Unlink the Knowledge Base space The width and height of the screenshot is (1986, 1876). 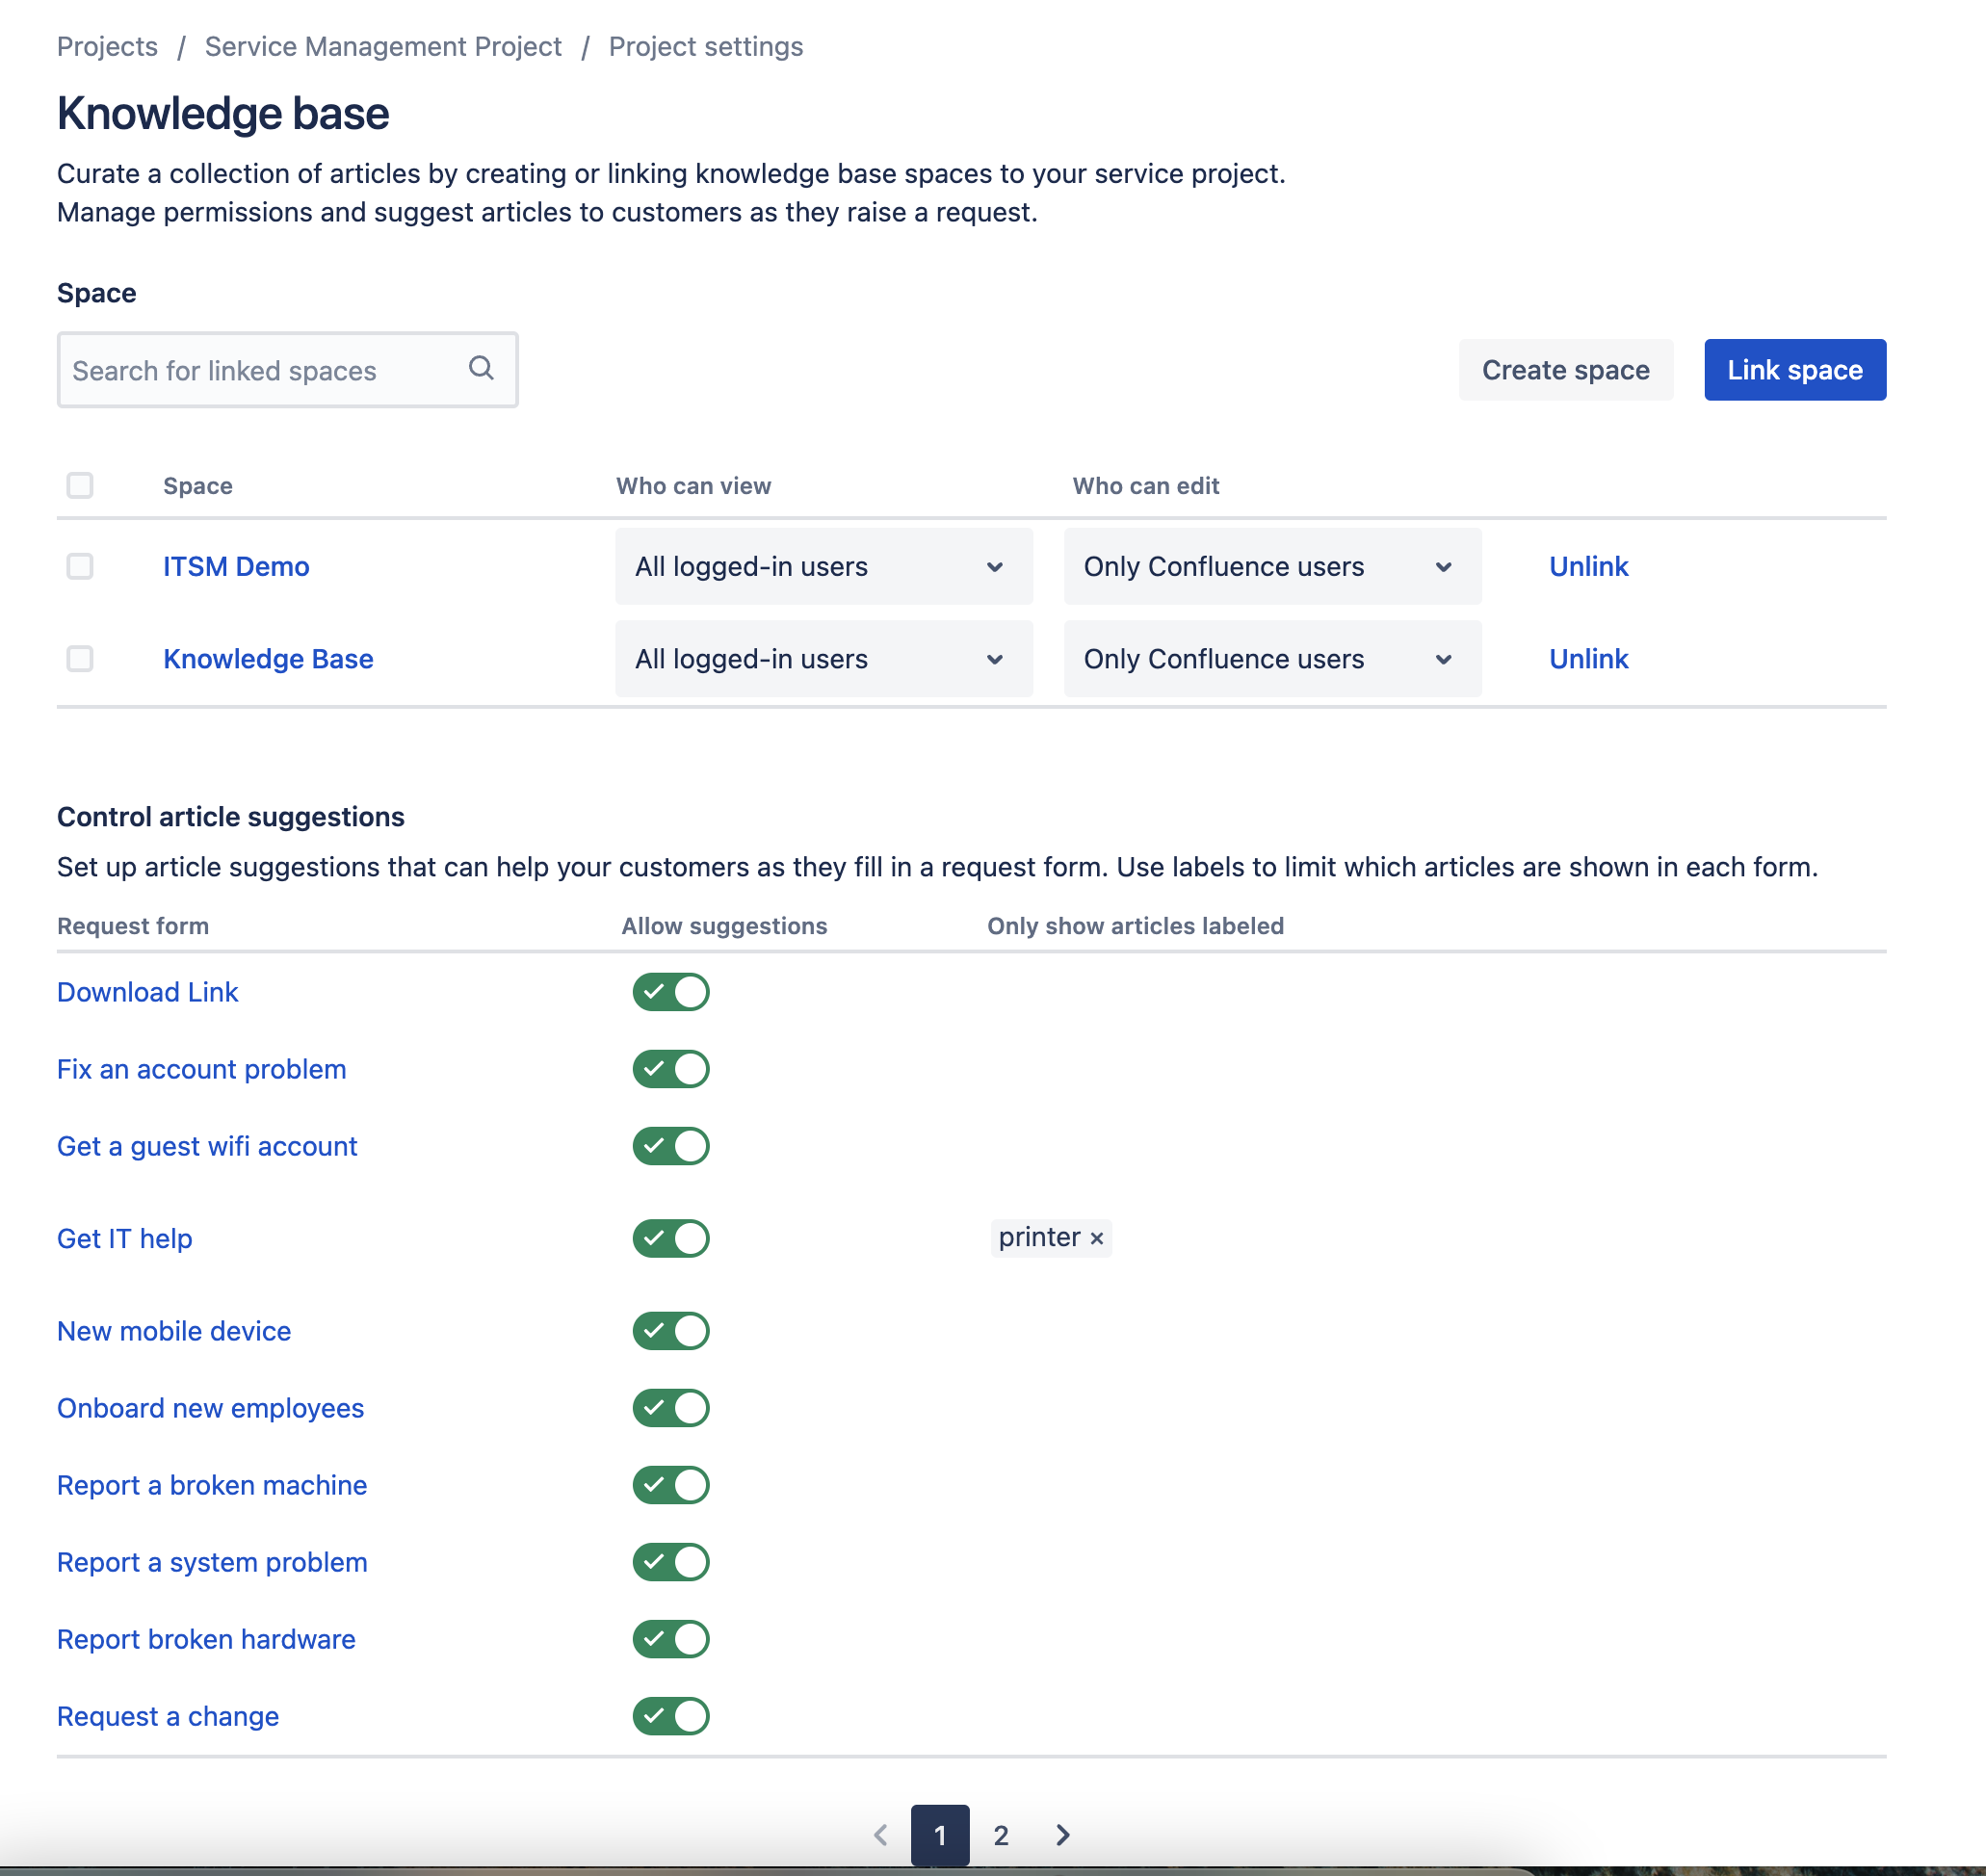coord(1588,658)
